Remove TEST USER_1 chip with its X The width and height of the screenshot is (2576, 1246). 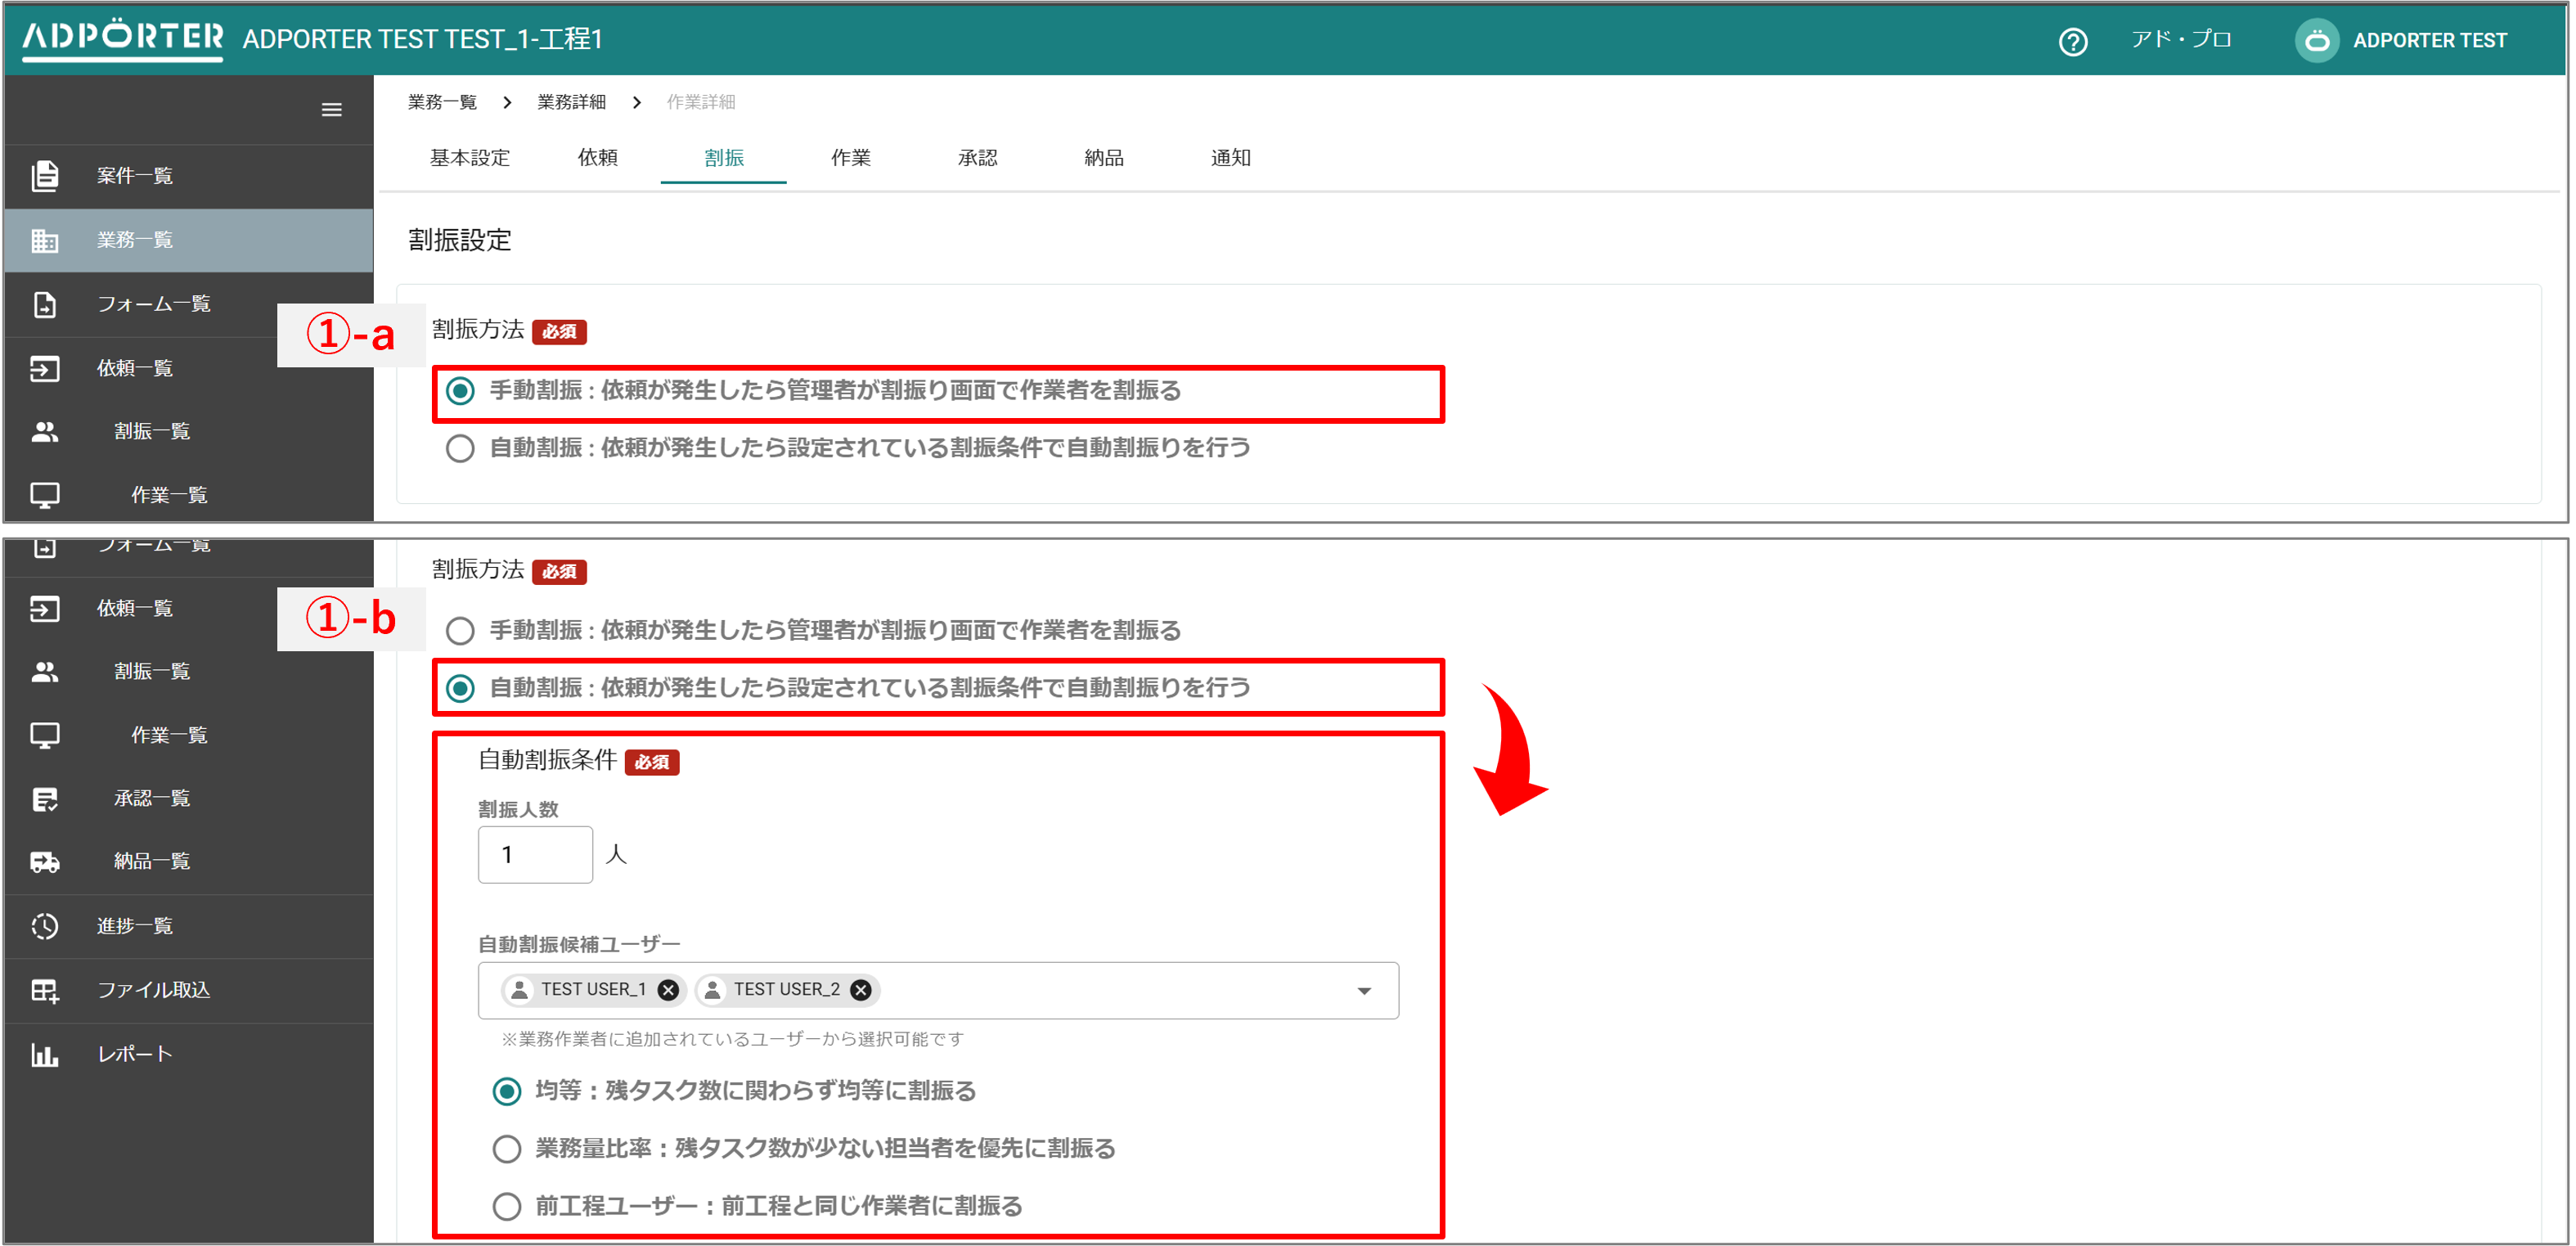[x=669, y=990]
